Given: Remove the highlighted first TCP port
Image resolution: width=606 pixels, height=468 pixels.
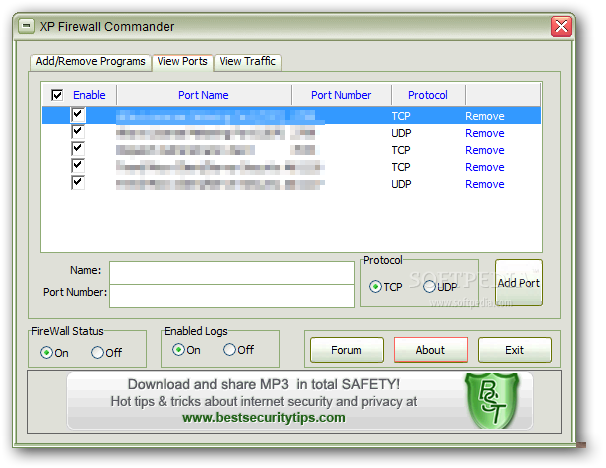Looking at the screenshot, I should [485, 116].
